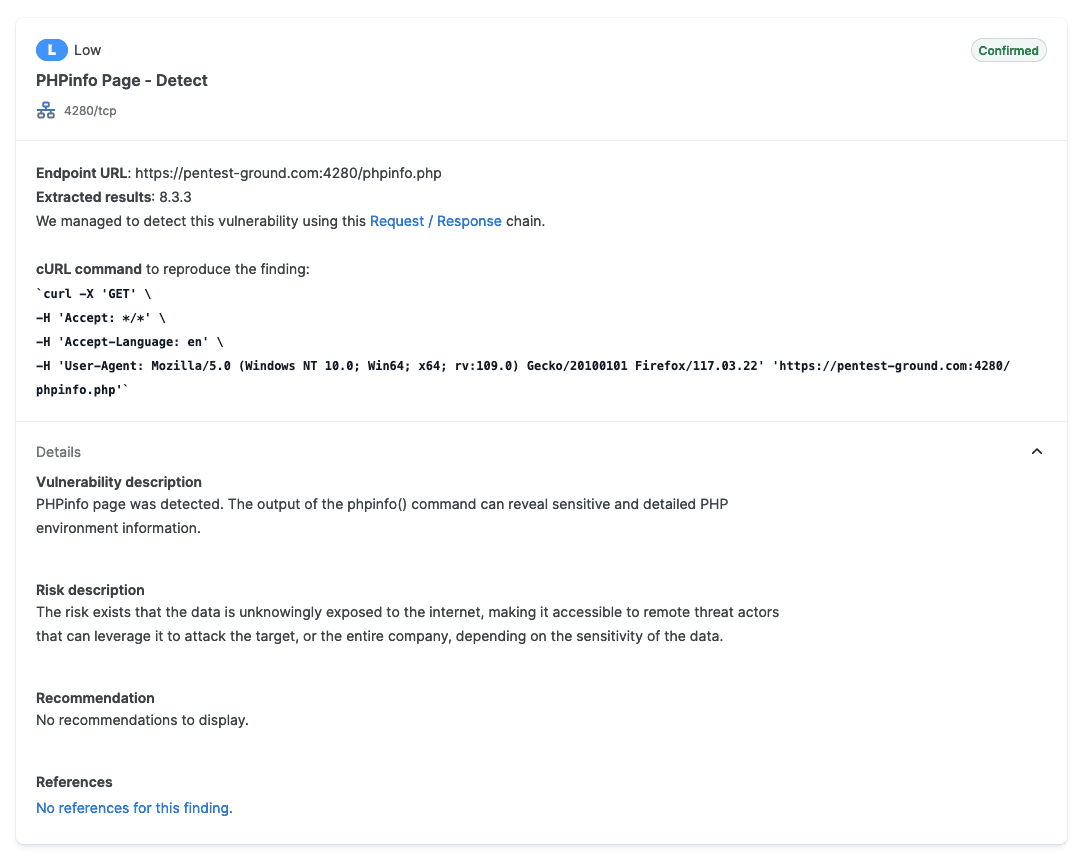The width and height of the screenshot is (1087, 863).
Task: Click the References heading
Action: (74, 782)
